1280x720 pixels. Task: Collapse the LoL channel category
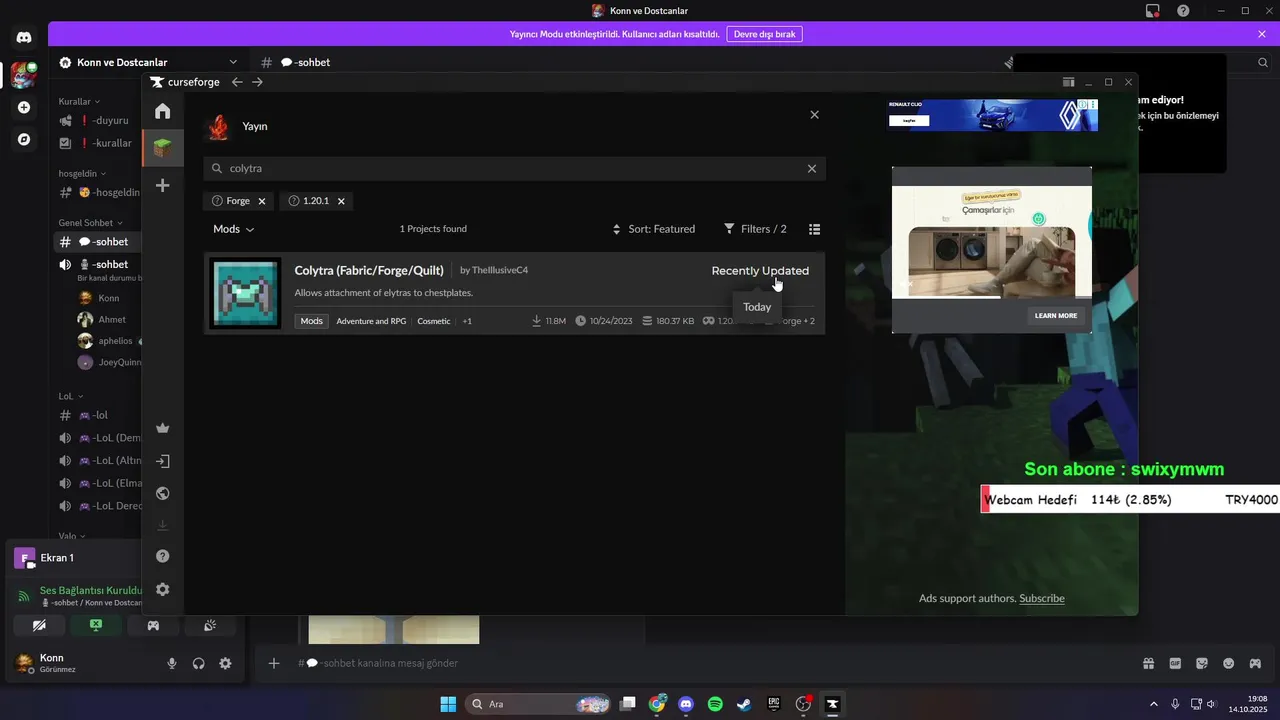point(71,396)
